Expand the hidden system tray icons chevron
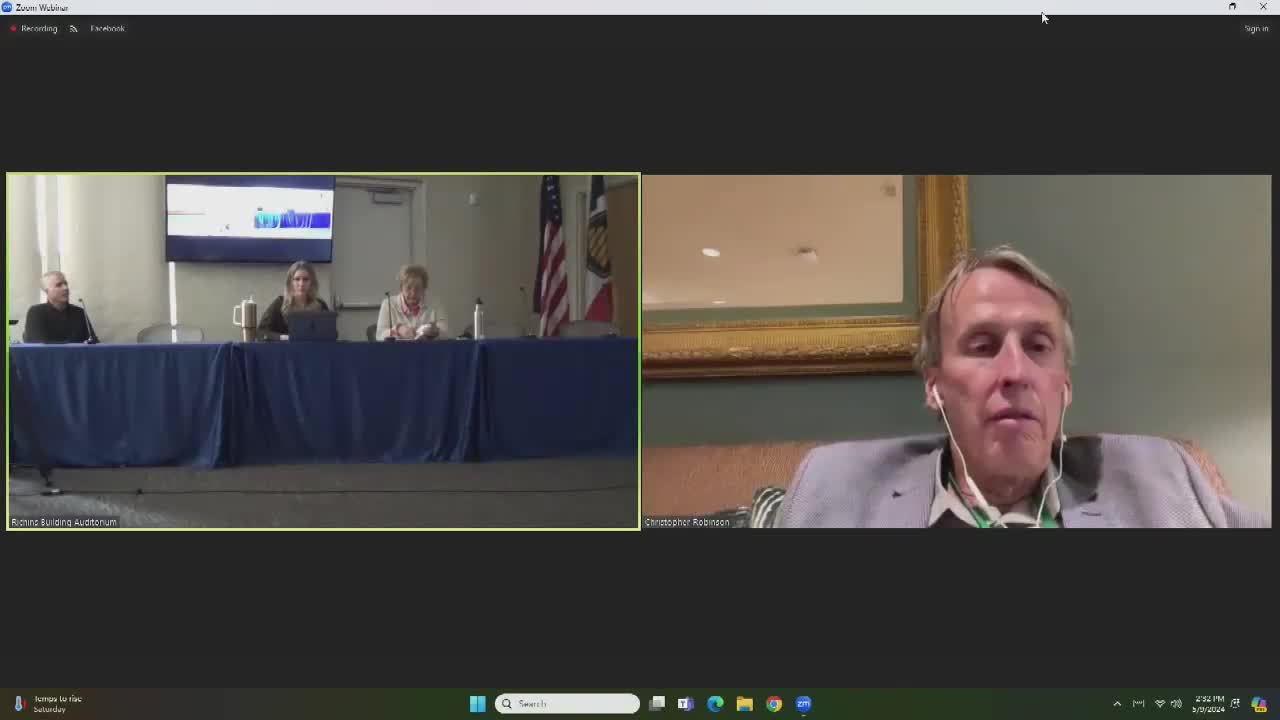 click(x=1117, y=704)
